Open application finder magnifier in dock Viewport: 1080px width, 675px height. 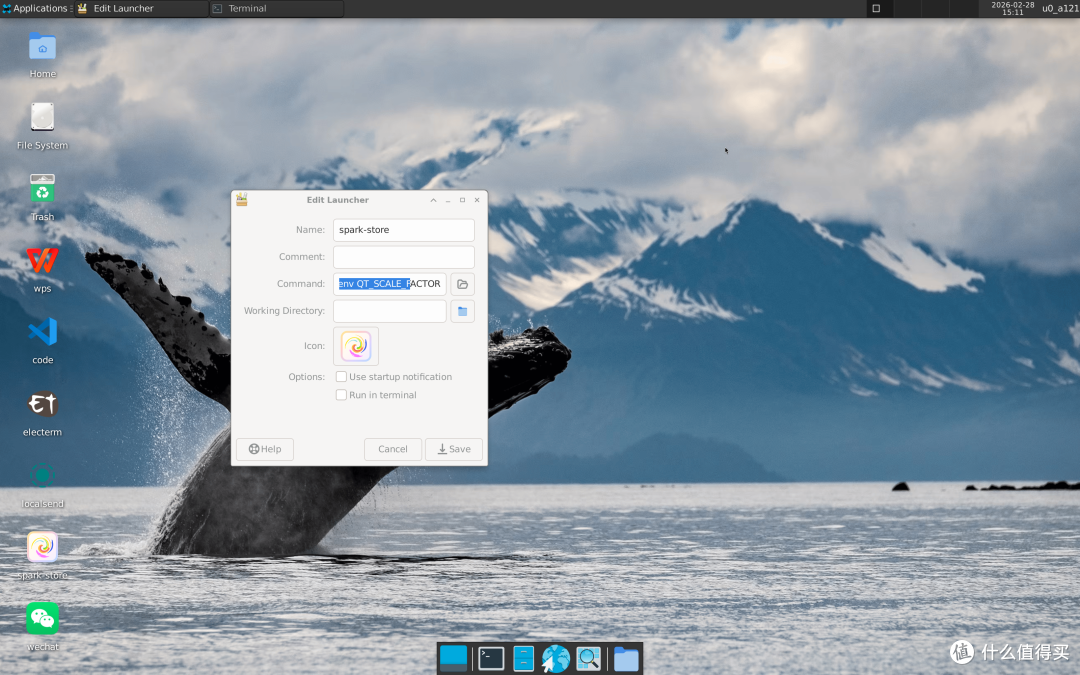[x=588, y=658]
